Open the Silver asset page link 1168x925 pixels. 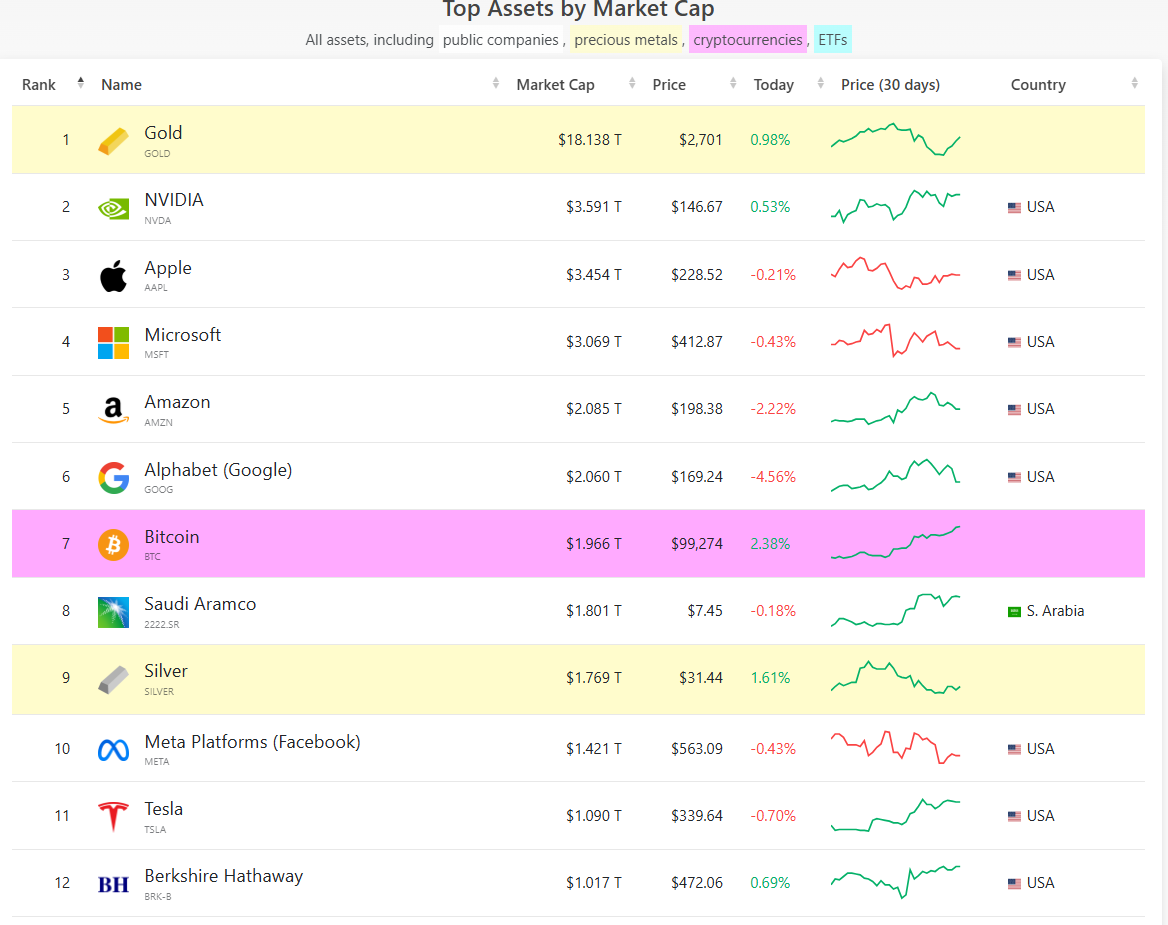tap(166, 671)
